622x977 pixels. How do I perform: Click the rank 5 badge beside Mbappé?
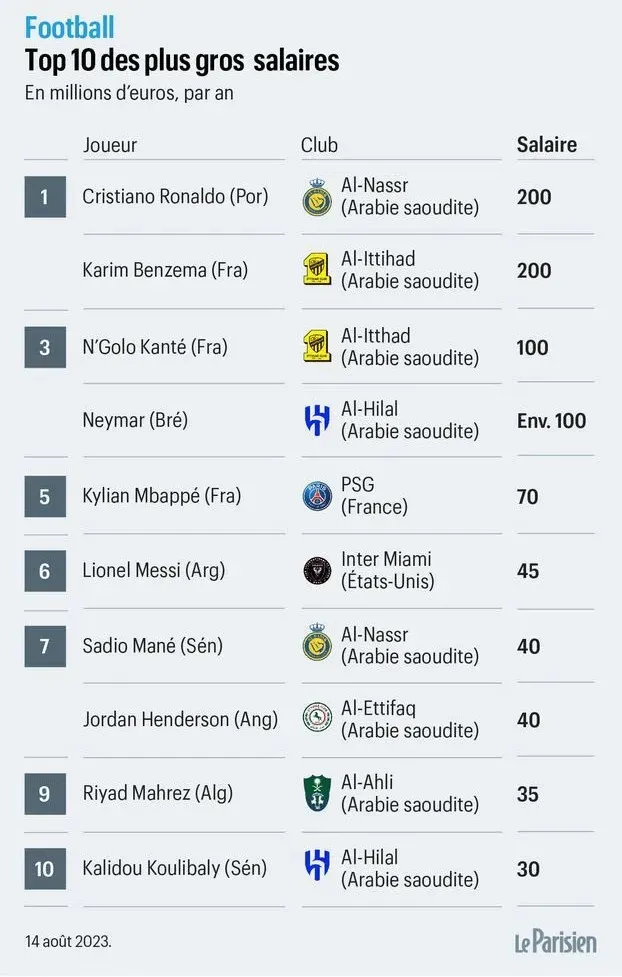pyautogui.click(x=45, y=496)
